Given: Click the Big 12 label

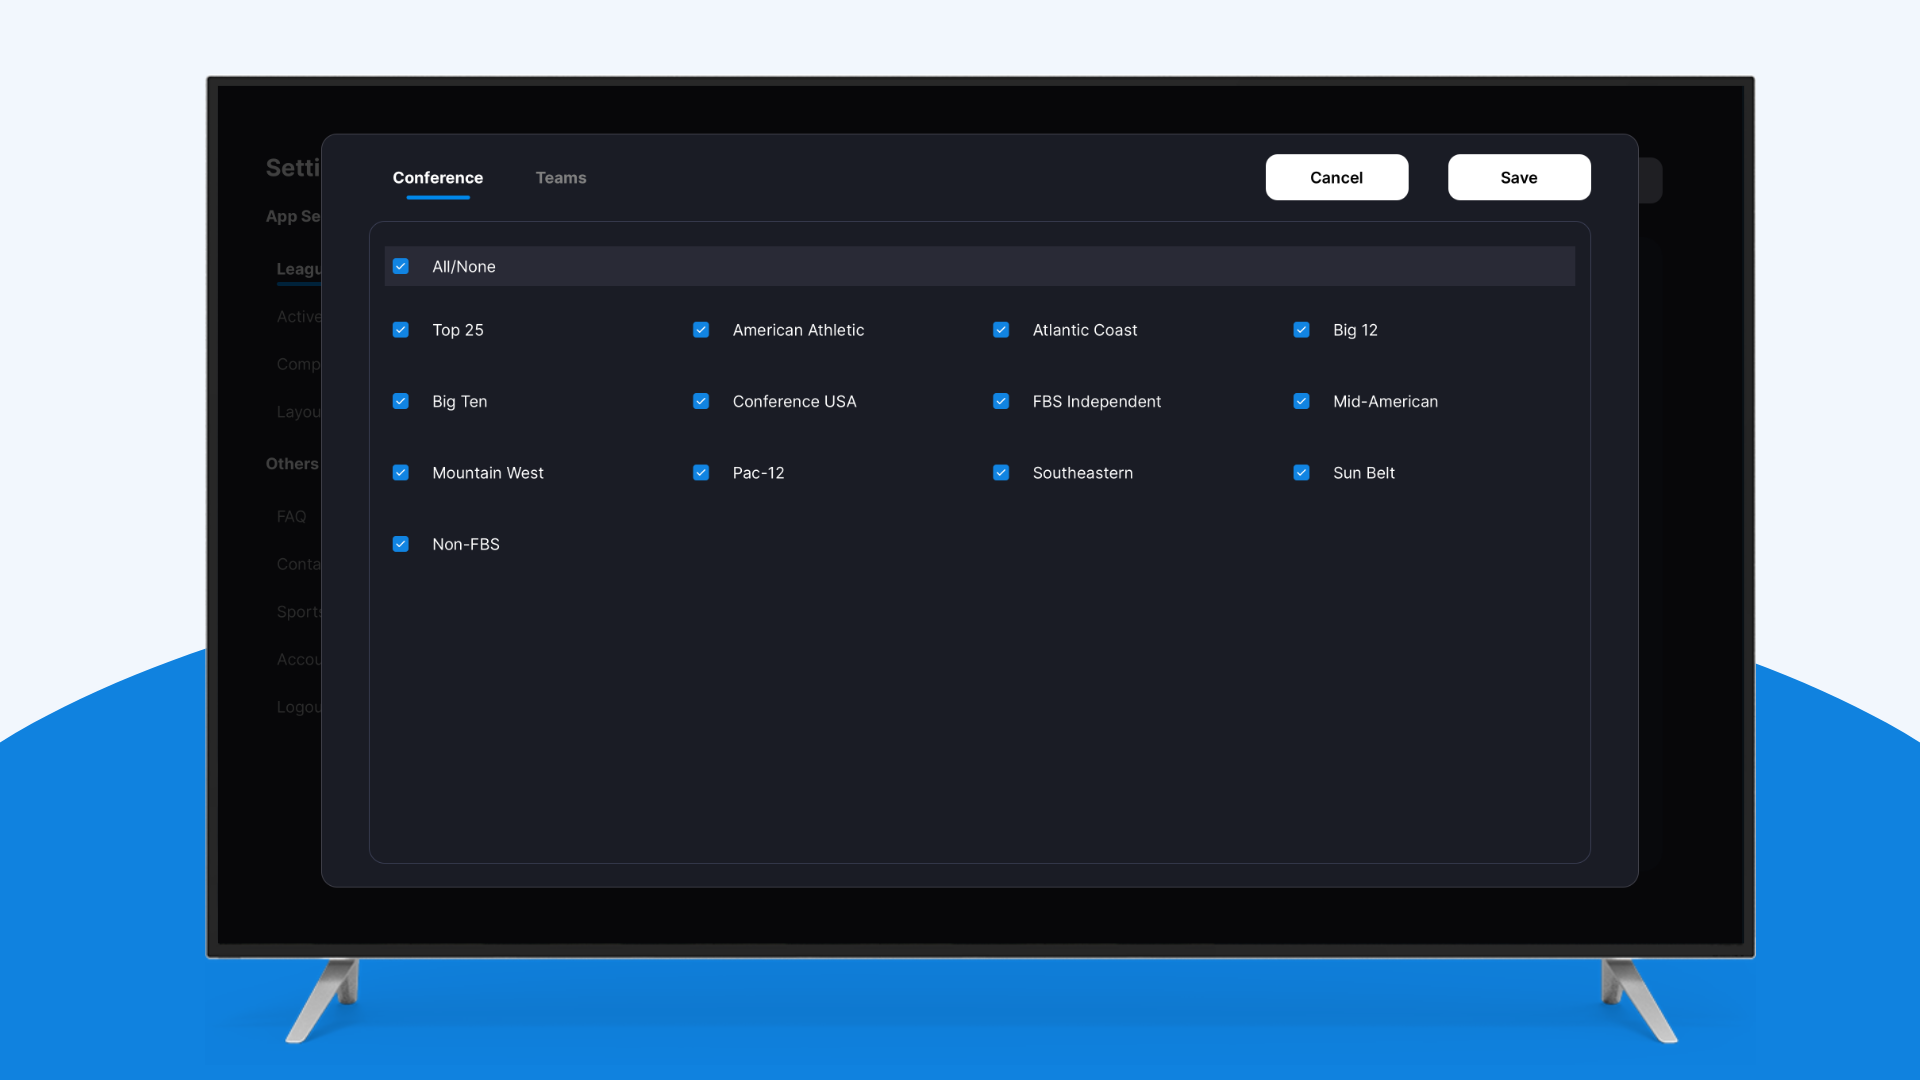Looking at the screenshot, I should tap(1355, 330).
